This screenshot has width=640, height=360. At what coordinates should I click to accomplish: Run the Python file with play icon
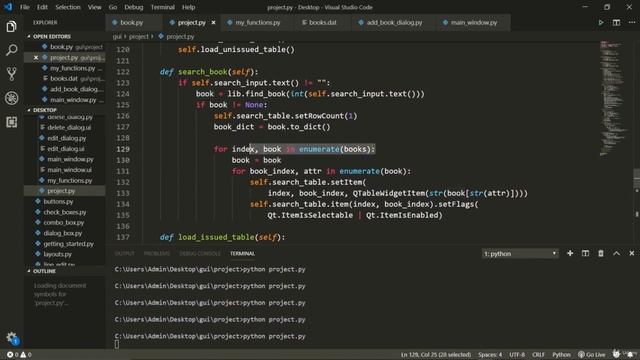pos(601,23)
